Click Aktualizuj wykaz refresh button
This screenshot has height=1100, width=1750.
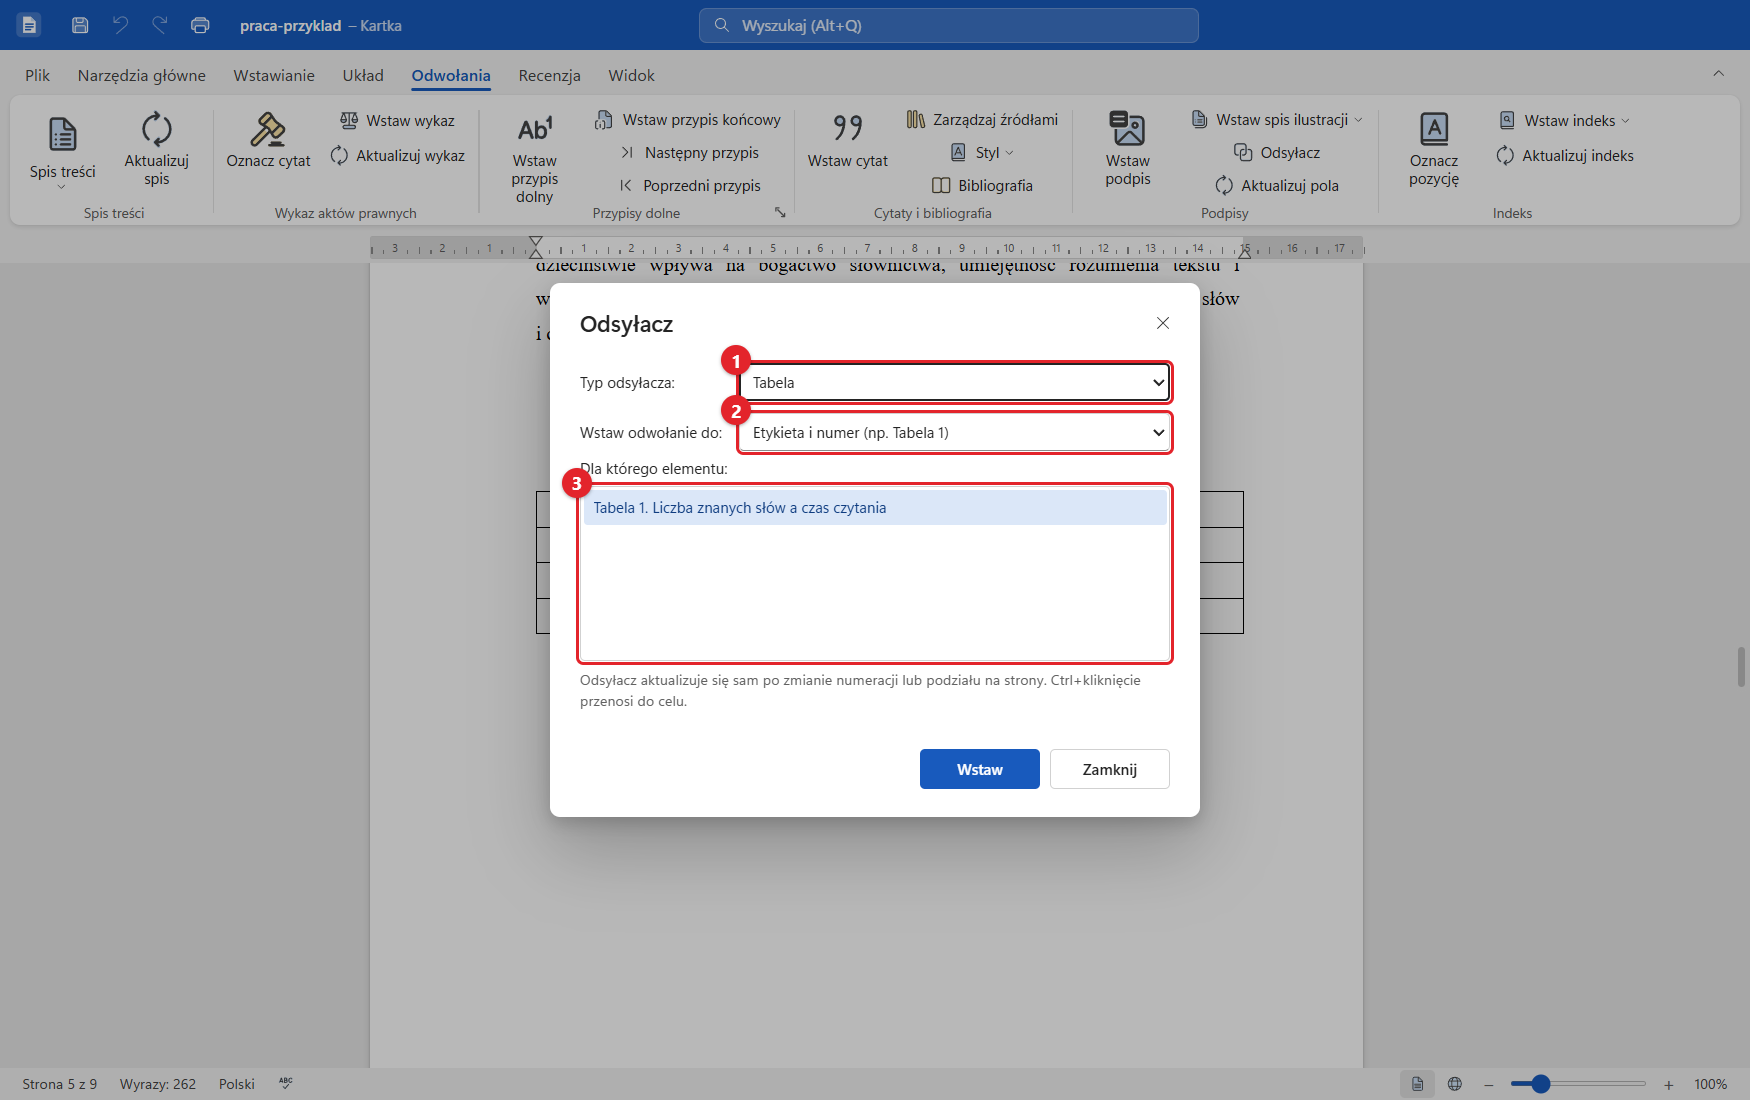coord(397,155)
